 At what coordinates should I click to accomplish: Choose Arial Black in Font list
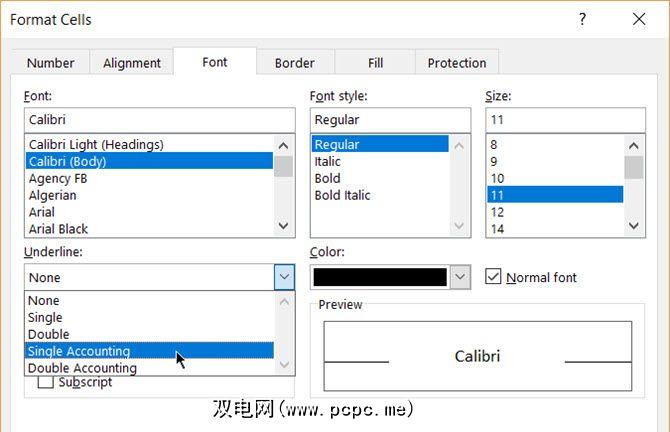tap(58, 229)
